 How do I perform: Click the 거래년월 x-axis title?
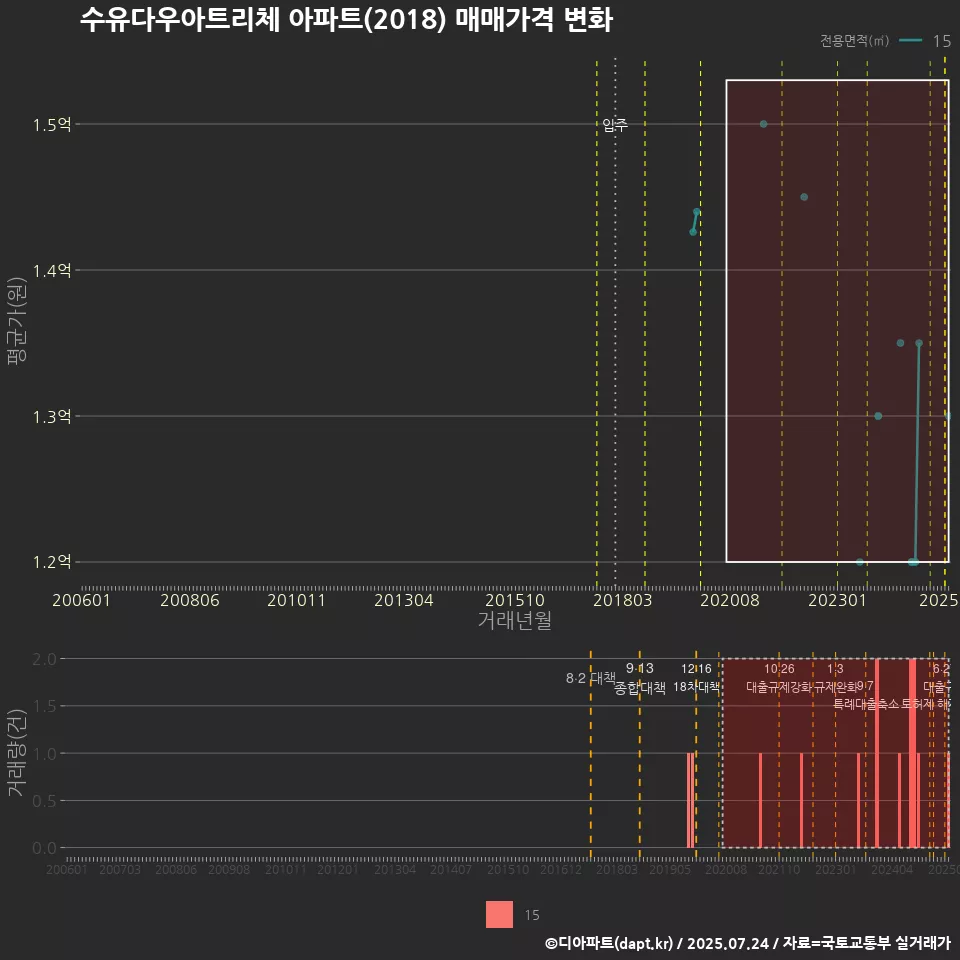click(x=514, y=620)
